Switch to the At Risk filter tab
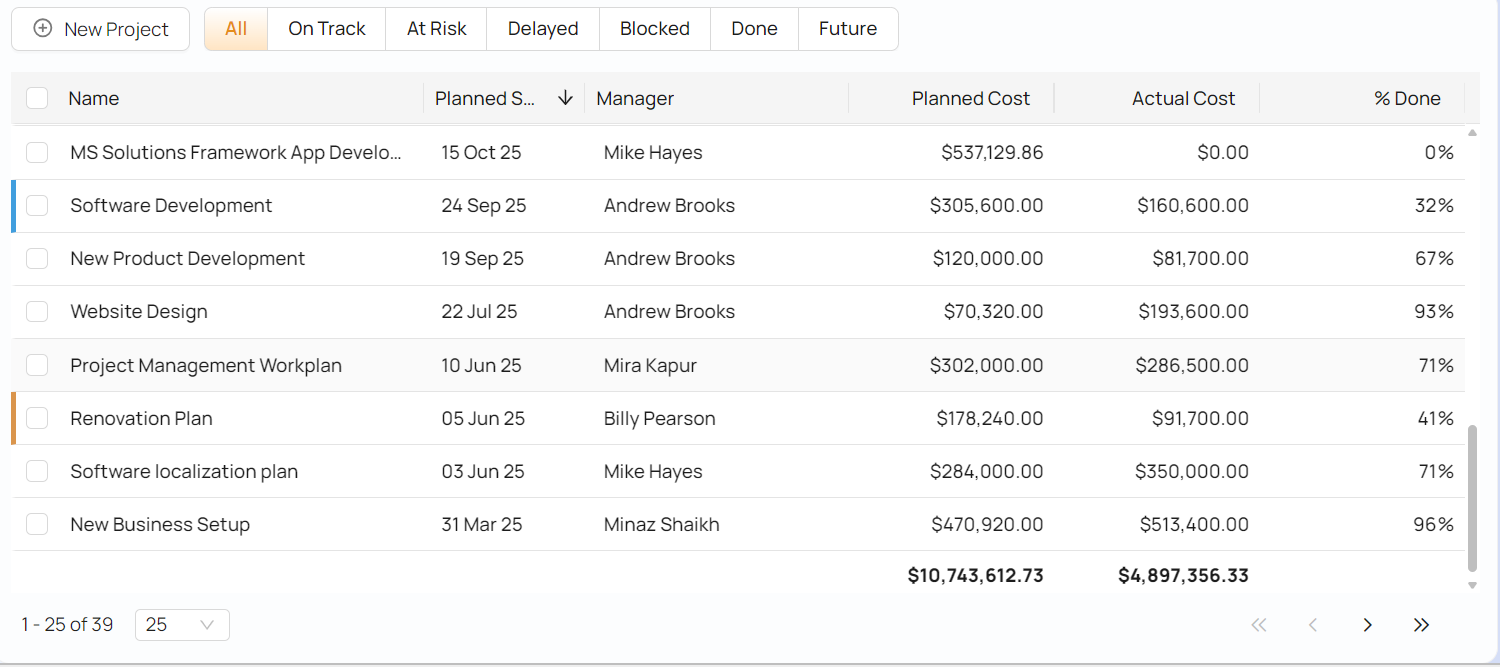The width and height of the screenshot is (1500, 667). click(x=436, y=29)
